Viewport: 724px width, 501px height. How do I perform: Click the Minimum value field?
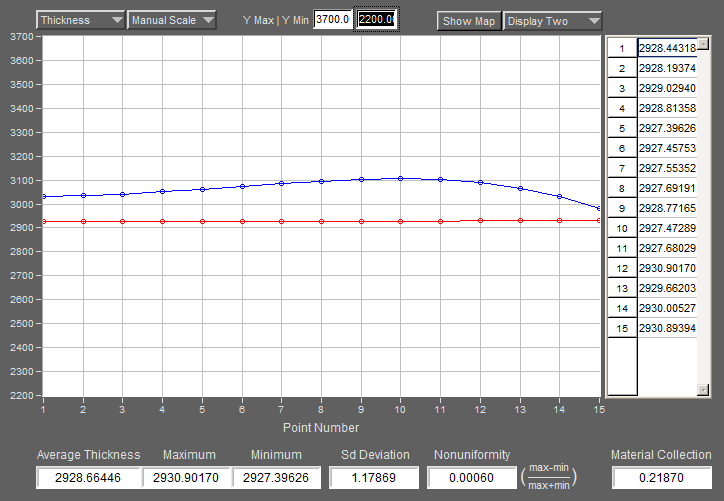point(276,477)
